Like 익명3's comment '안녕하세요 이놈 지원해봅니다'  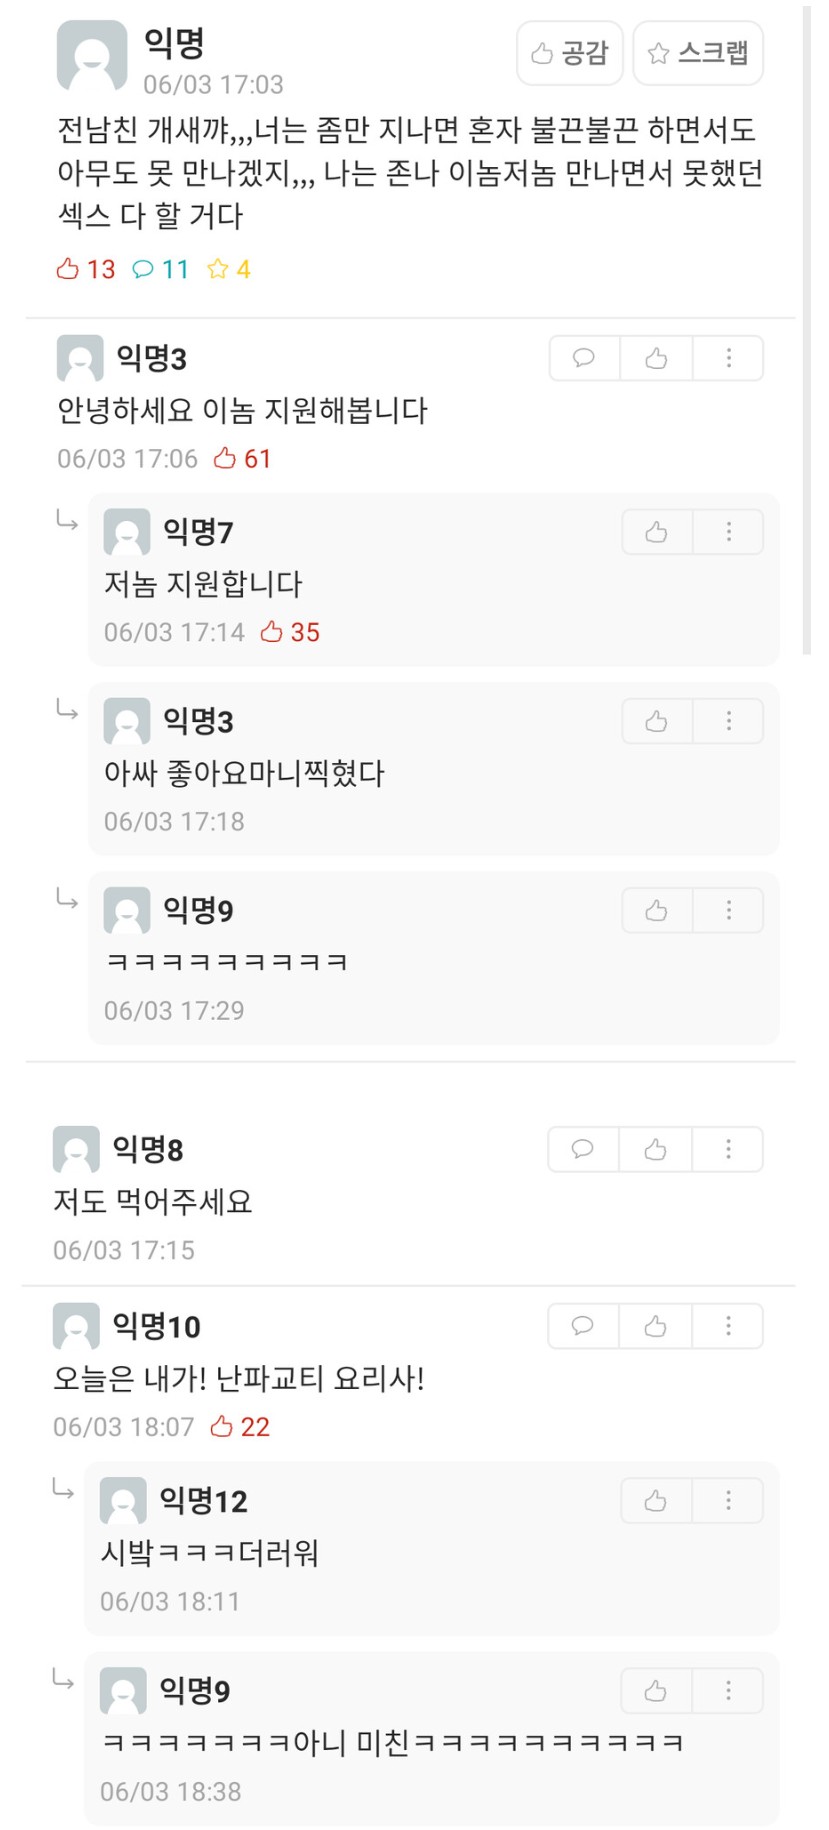(656, 358)
